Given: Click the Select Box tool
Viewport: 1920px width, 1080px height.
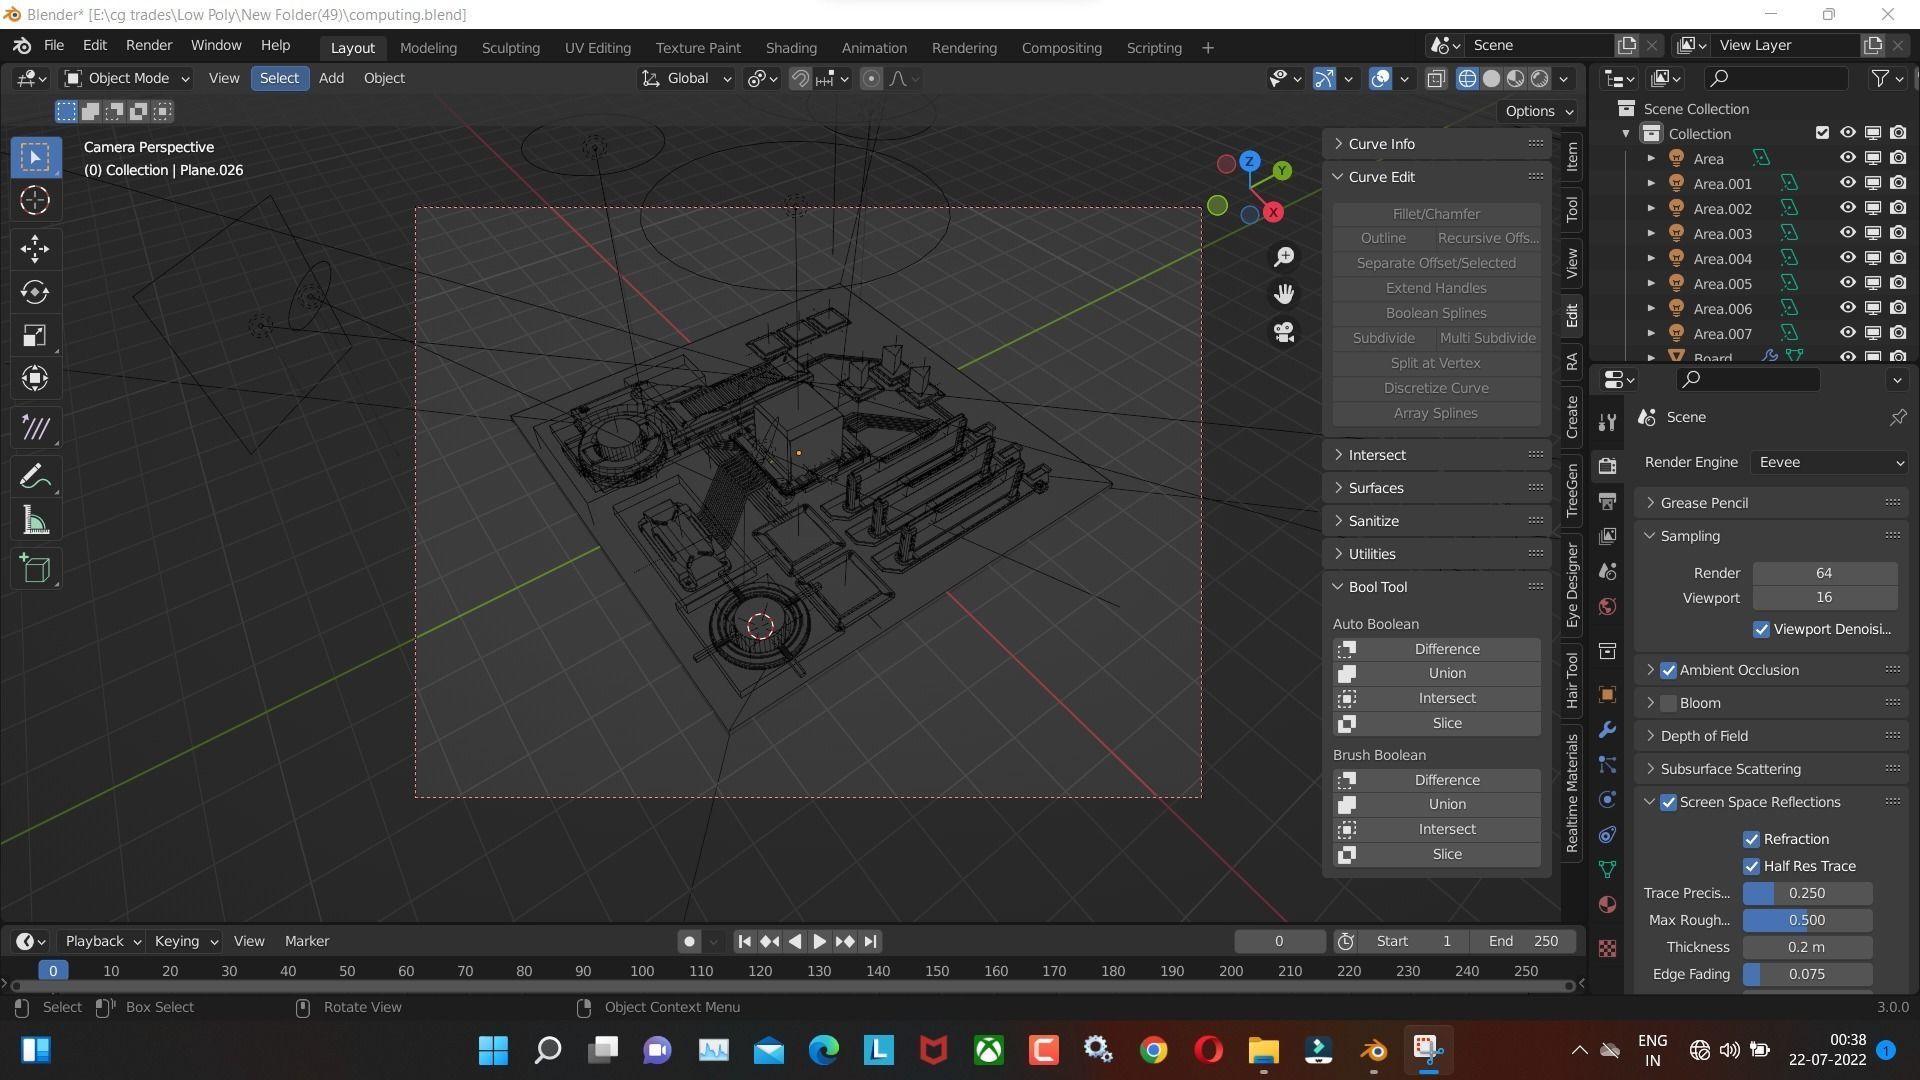Looking at the screenshot, I should point(35,157).
